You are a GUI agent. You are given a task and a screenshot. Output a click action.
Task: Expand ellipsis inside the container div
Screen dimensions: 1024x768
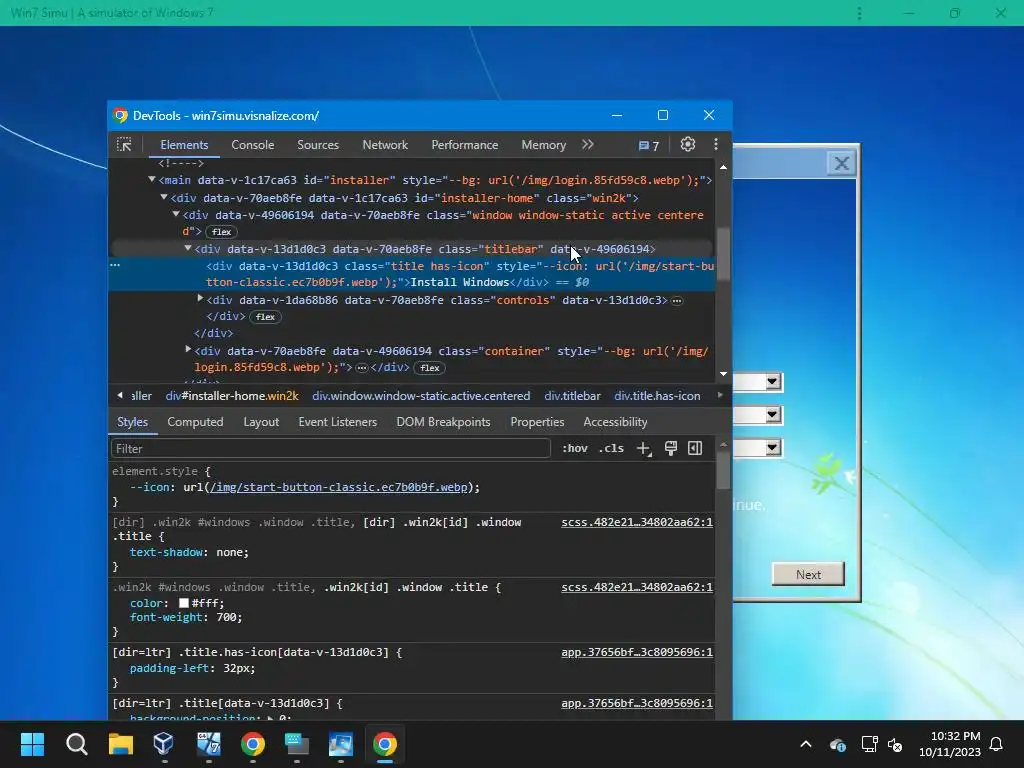(361, 368)
